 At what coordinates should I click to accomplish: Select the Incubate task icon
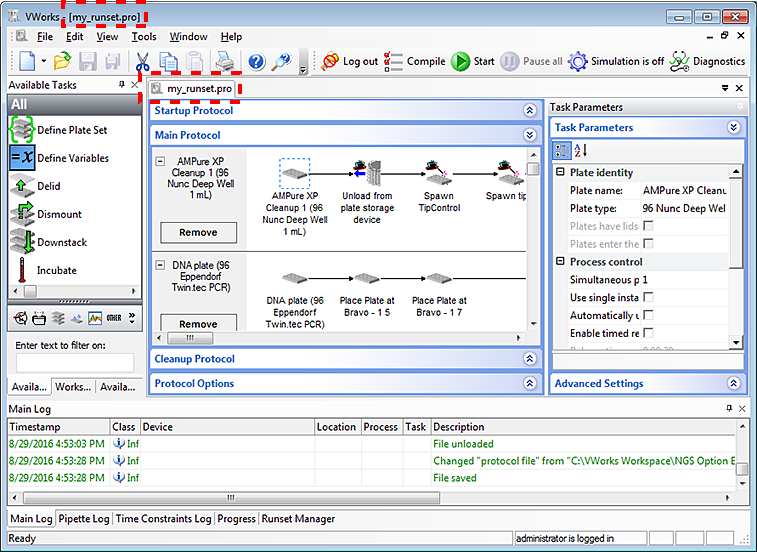pyautogui.click(x=22, y=270)
